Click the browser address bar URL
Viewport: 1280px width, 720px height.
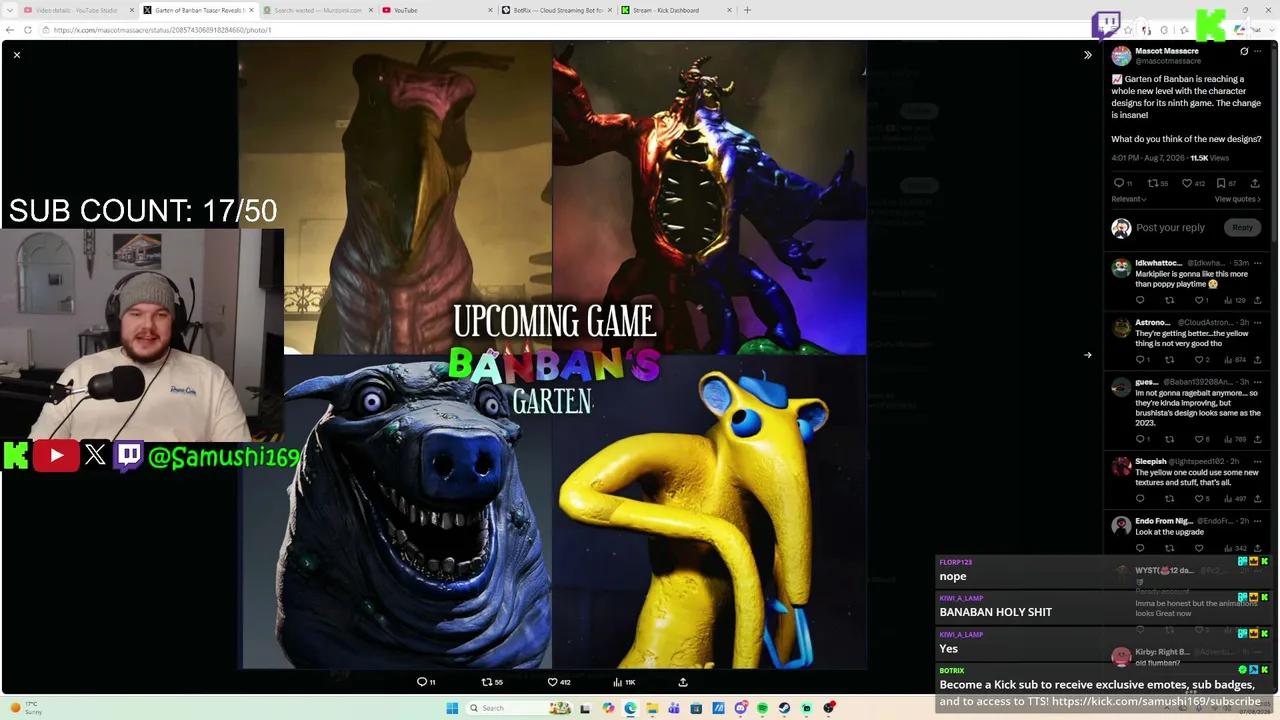coord(162,30)
